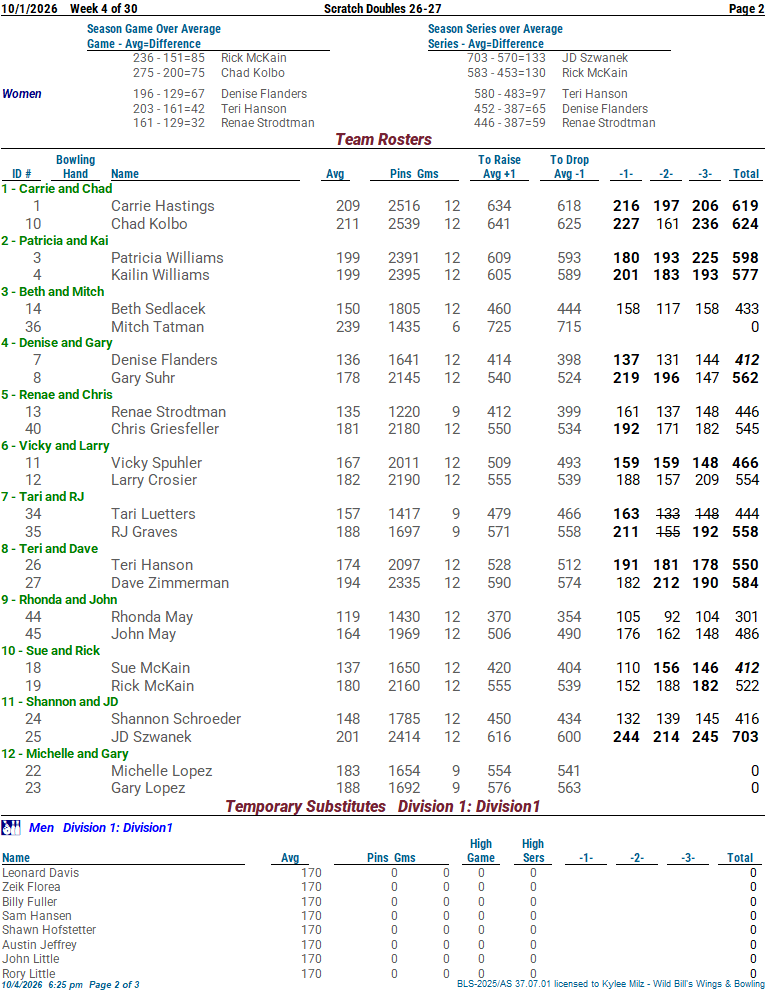The width and height of the screenshot is (768, 991).
Task: Select team 12 - Michelle and Gary
Action: (x=65, y=753)
